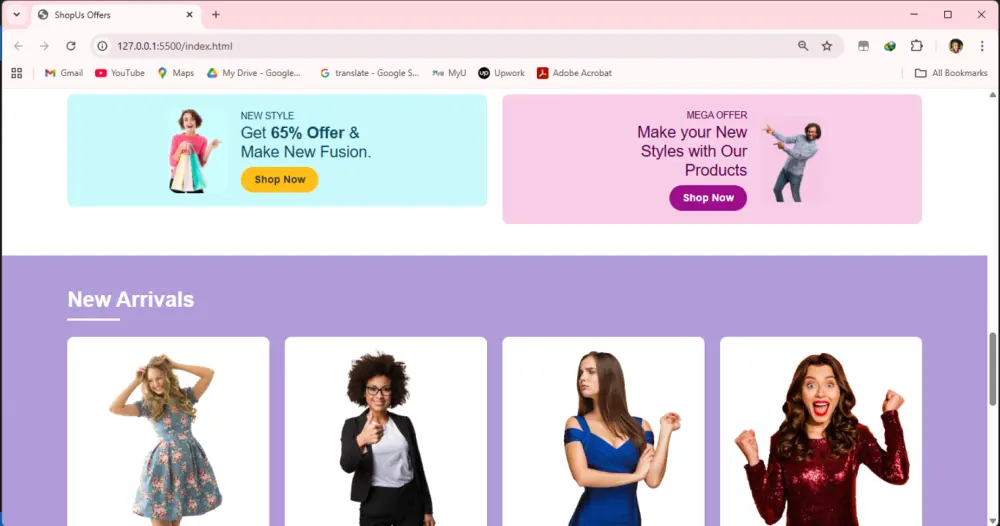Screen dimensions: 1000x526
Task: Reload the page with the refresh icon
Action: click(71, 46)
